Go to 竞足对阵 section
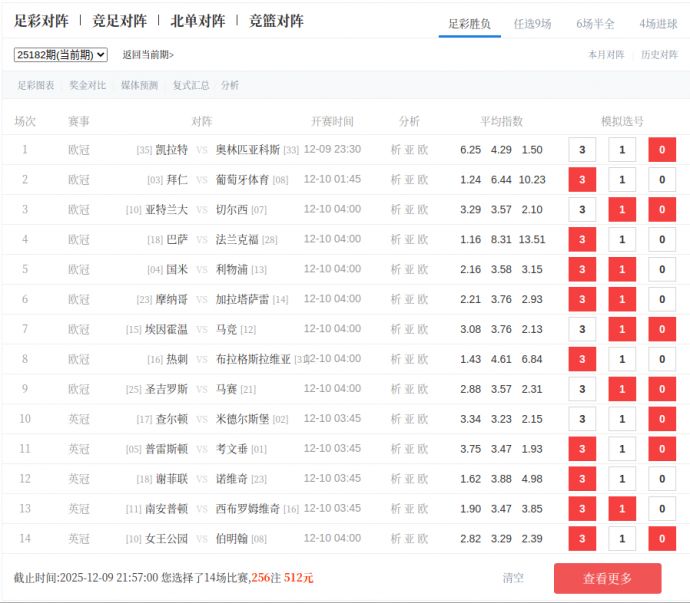The width and height of the screenshot is (690, 603). 119,21
